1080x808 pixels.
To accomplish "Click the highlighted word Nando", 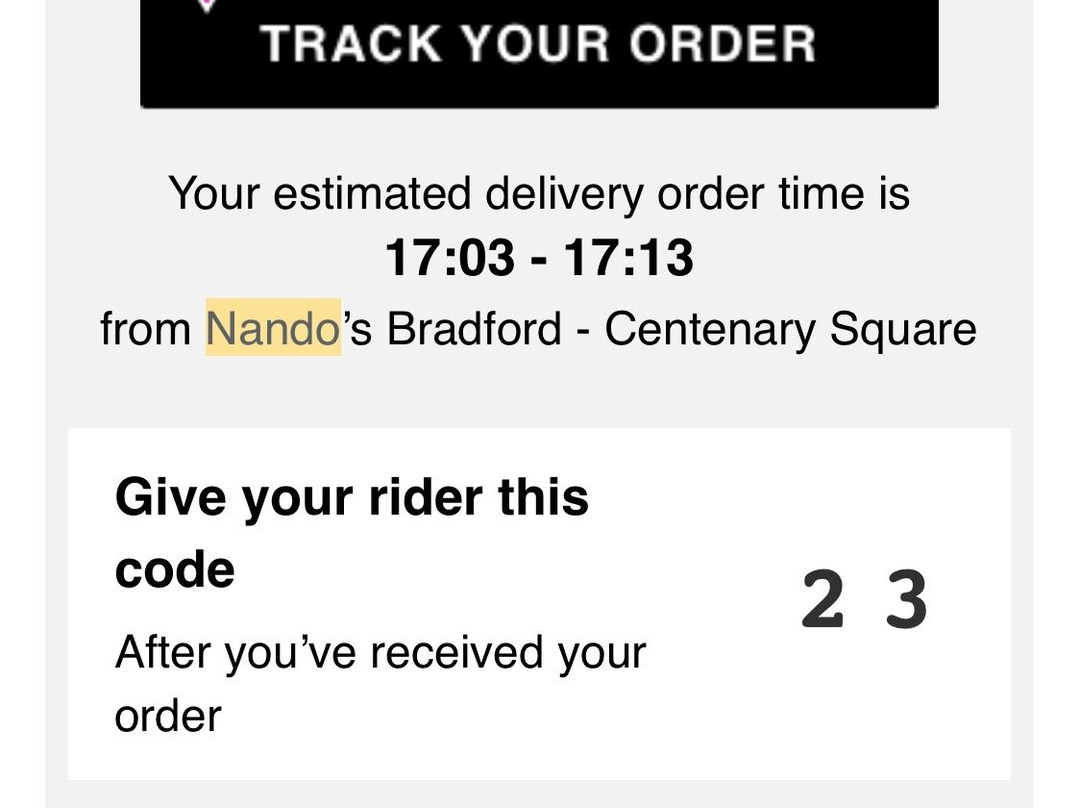I will 272,329.
